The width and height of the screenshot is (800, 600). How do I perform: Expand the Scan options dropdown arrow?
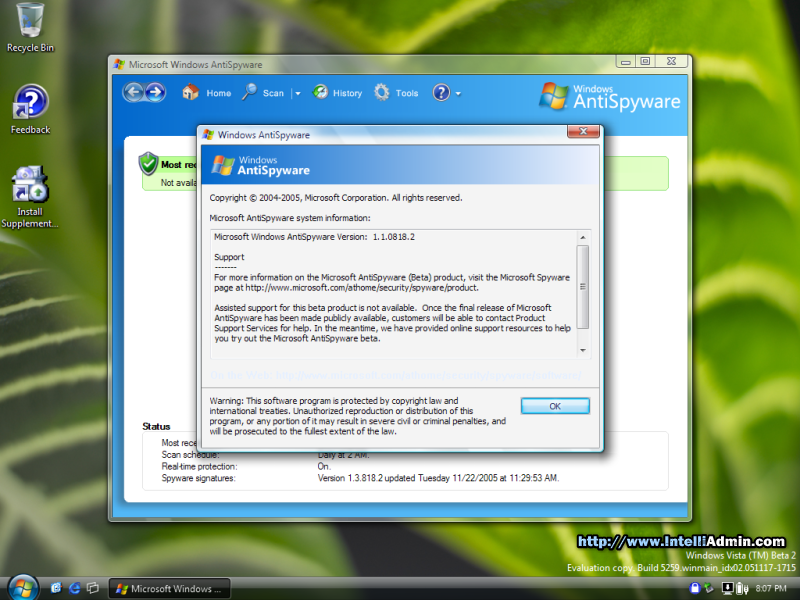(298, 93)
